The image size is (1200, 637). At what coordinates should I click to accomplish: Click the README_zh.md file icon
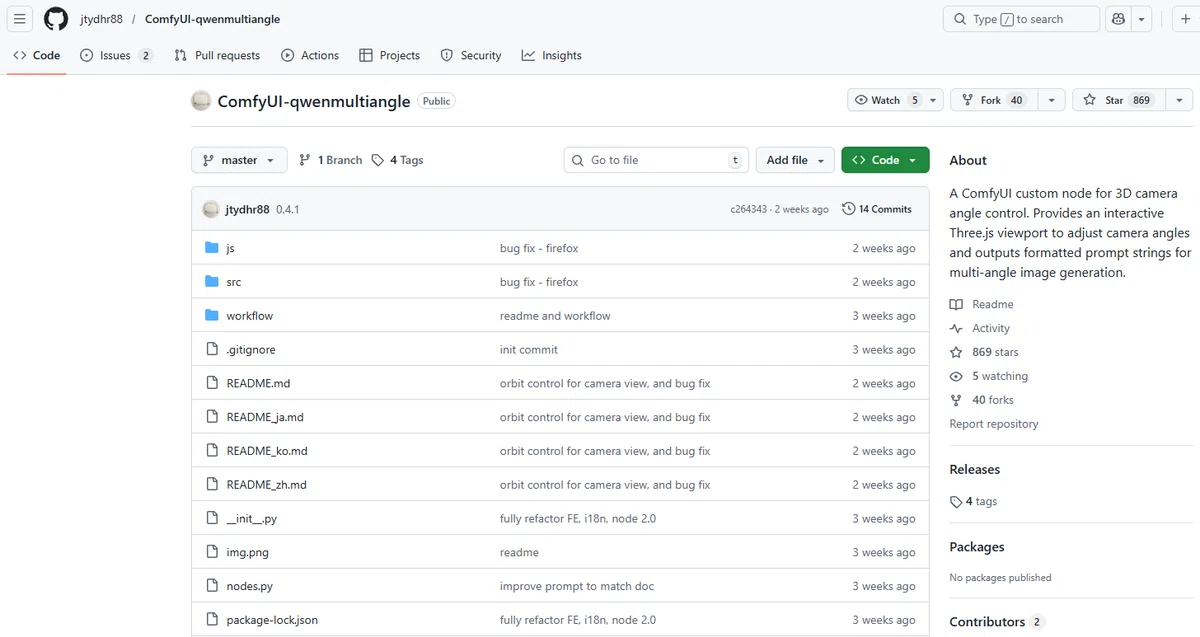(211, 485)
